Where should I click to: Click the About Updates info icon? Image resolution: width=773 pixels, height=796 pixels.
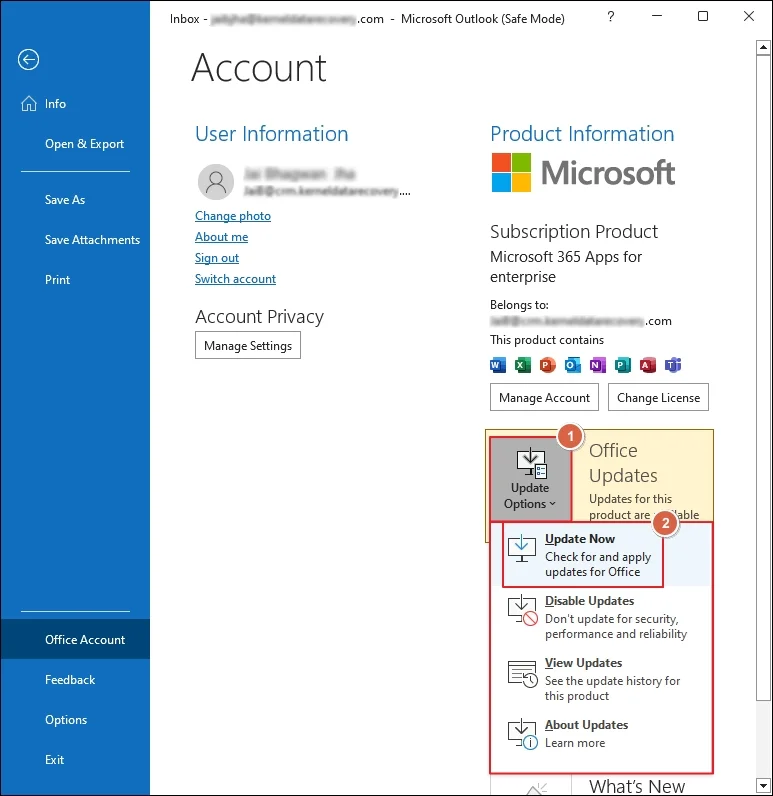(x=522, y=735)
